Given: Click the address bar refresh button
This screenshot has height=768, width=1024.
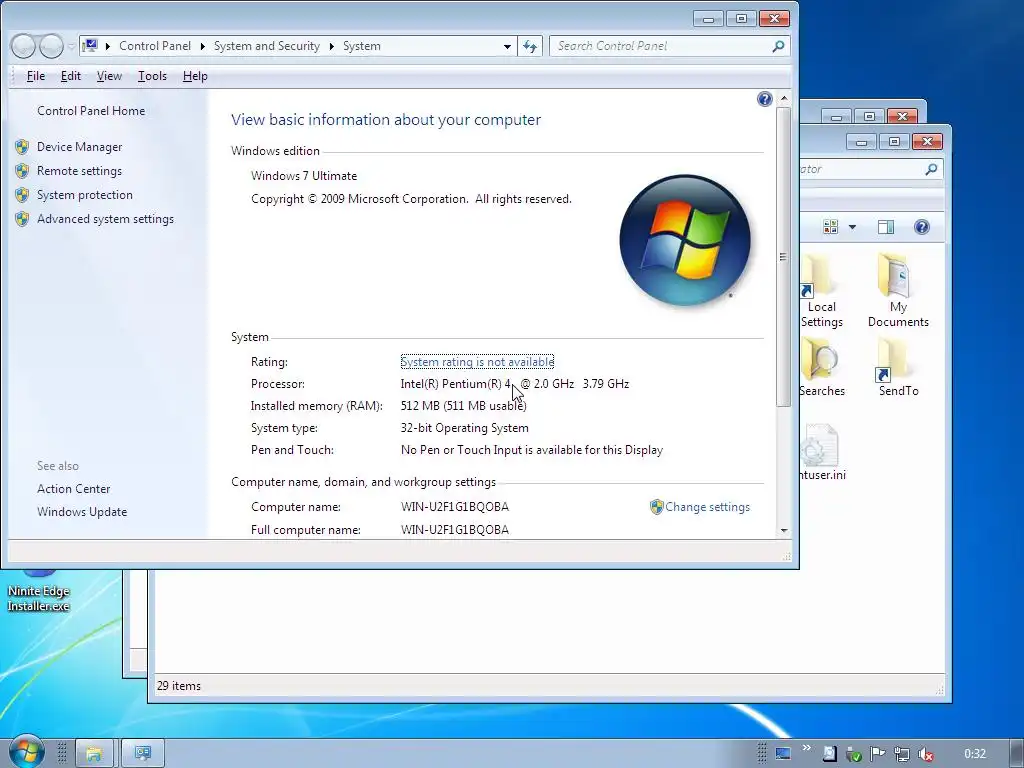Looking at the screenshot, I should pyautogui.click(x=530, y=46).
